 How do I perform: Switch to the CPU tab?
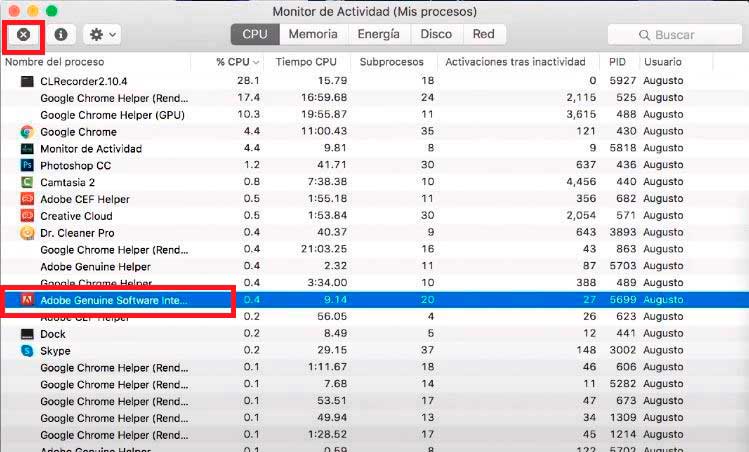pyautogui.click(x=255, y=34)
